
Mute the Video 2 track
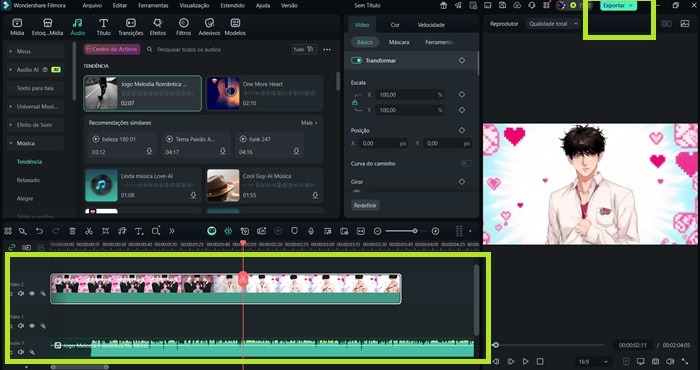tap(21, 293)
